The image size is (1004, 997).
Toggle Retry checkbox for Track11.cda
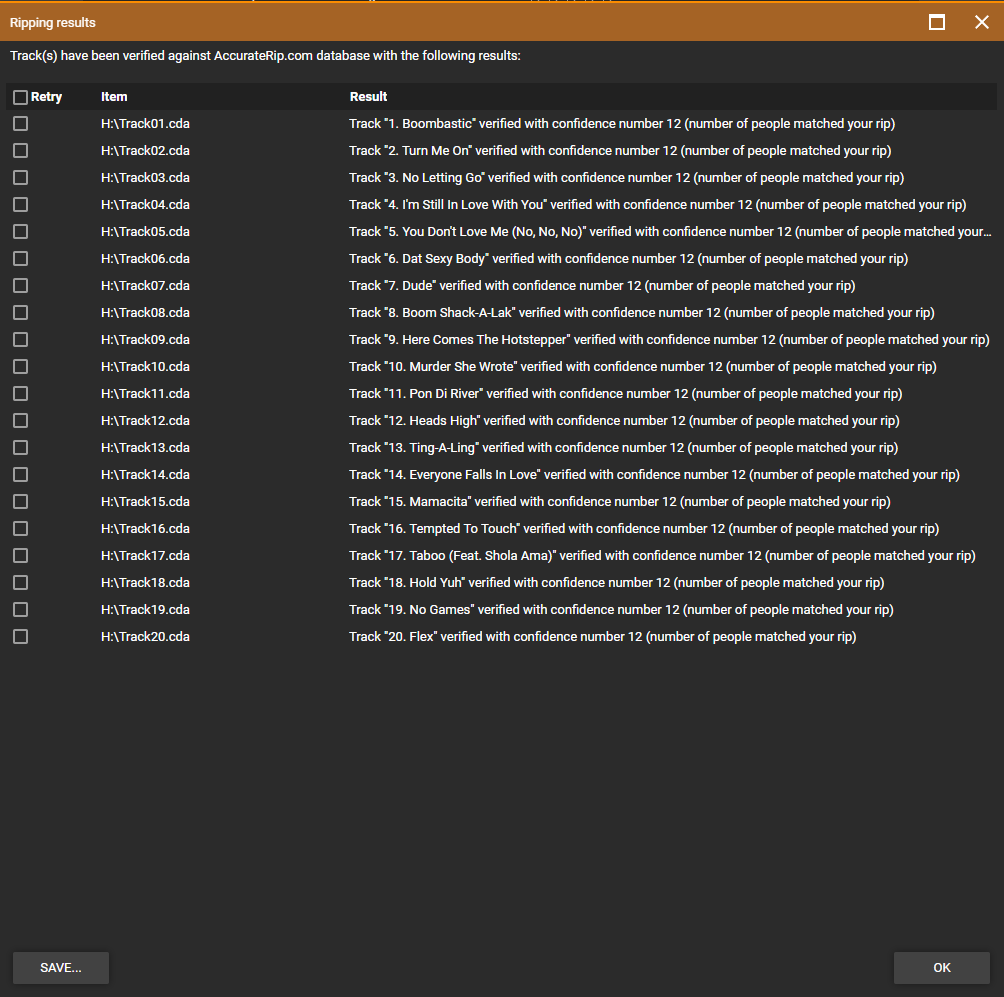[x=20, y=394]
